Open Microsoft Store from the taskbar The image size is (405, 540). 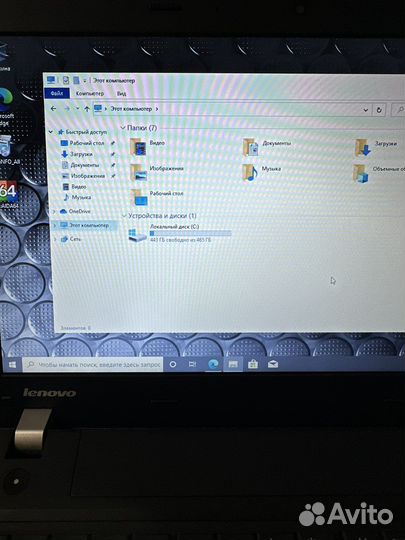253,364
